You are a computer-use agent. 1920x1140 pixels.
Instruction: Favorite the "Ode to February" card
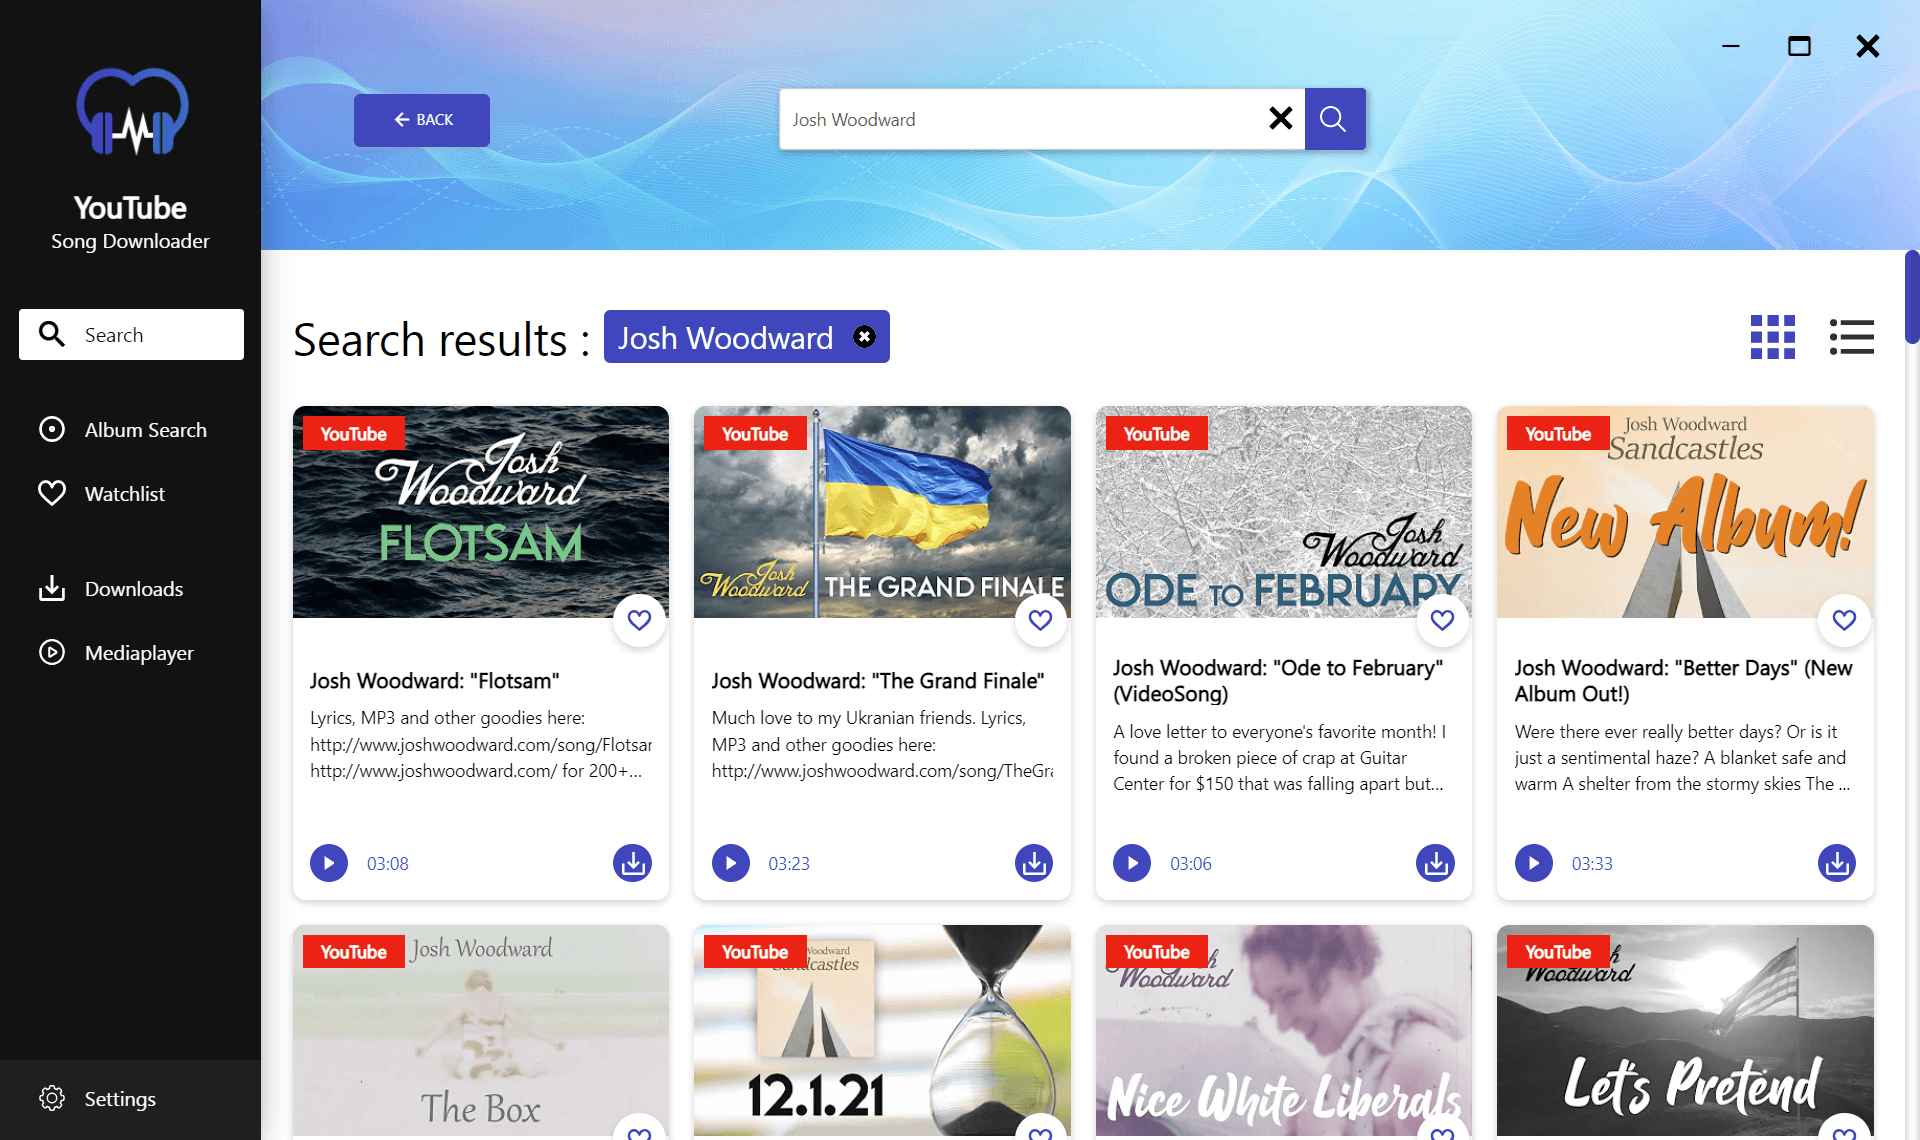pyautogui.click(x=1442, y=620)
